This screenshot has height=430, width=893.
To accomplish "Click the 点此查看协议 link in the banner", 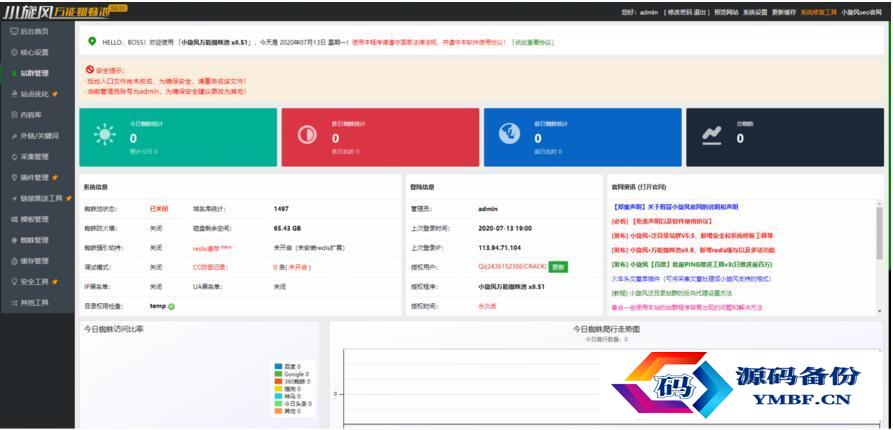I will pos(533,42).
